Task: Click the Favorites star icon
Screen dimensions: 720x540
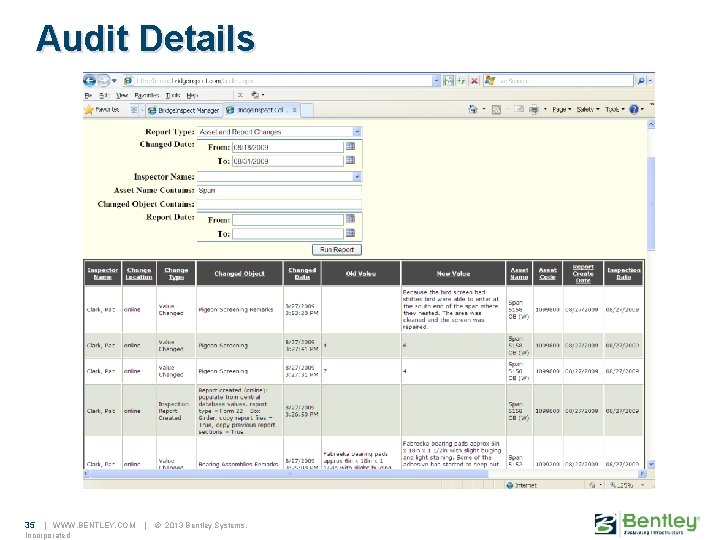Action: tap(89, 110)
